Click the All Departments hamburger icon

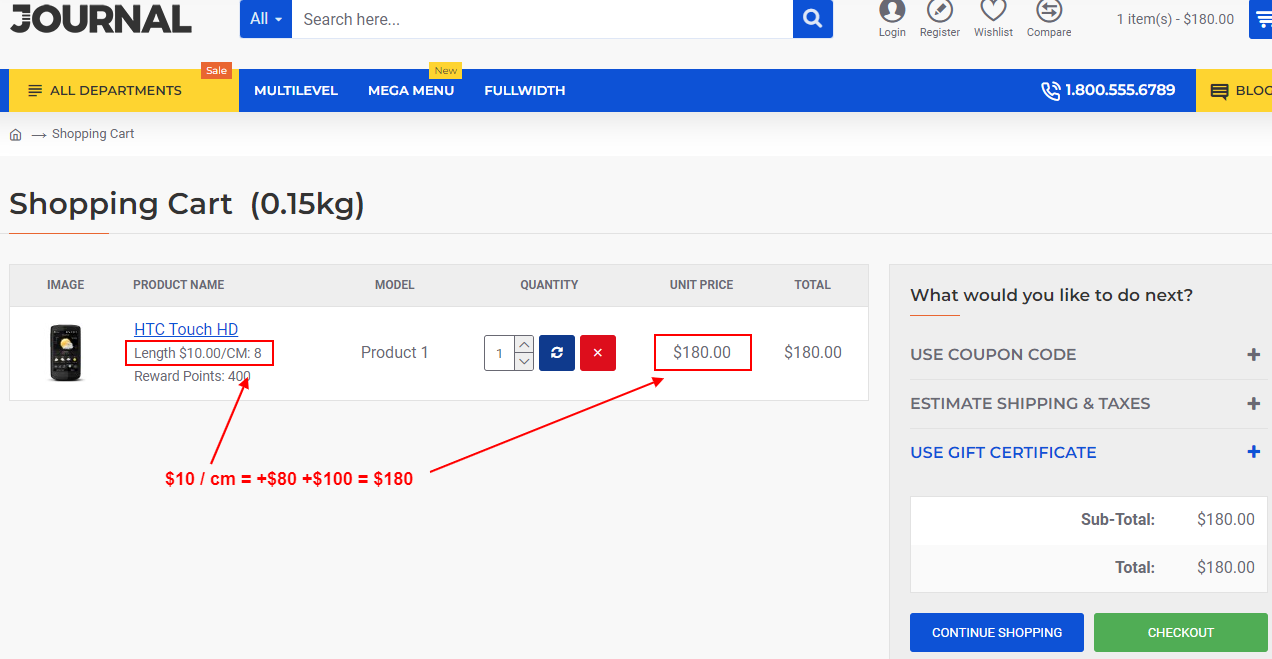(x=35, y=91)
